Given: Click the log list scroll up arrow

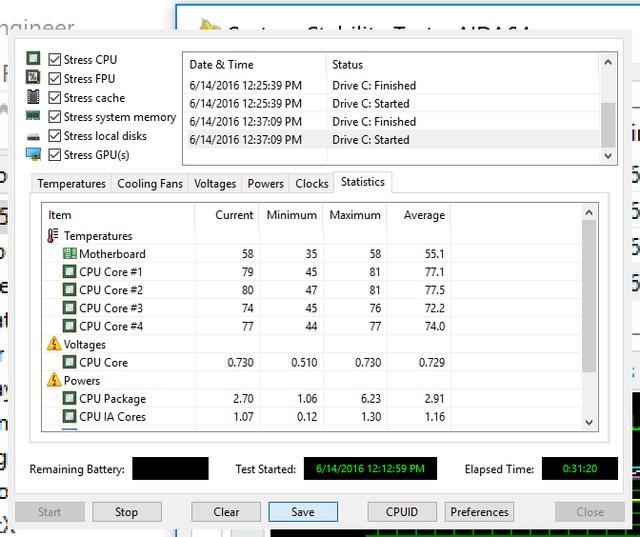Looking at the screenshot, I should click(x=608, y=62).
